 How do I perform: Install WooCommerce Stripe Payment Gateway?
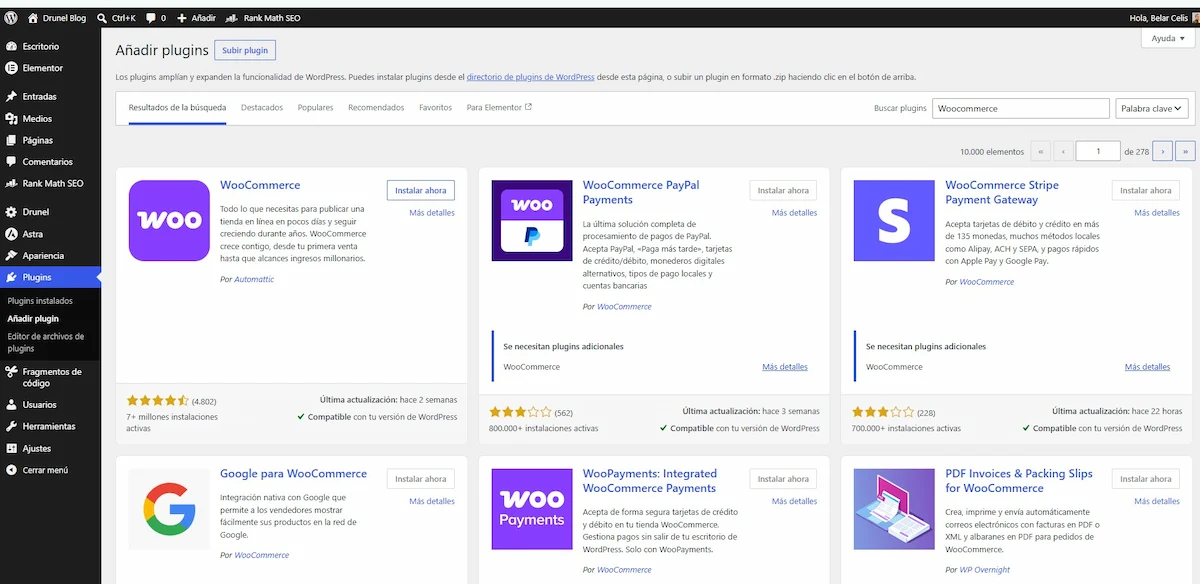1146,190
